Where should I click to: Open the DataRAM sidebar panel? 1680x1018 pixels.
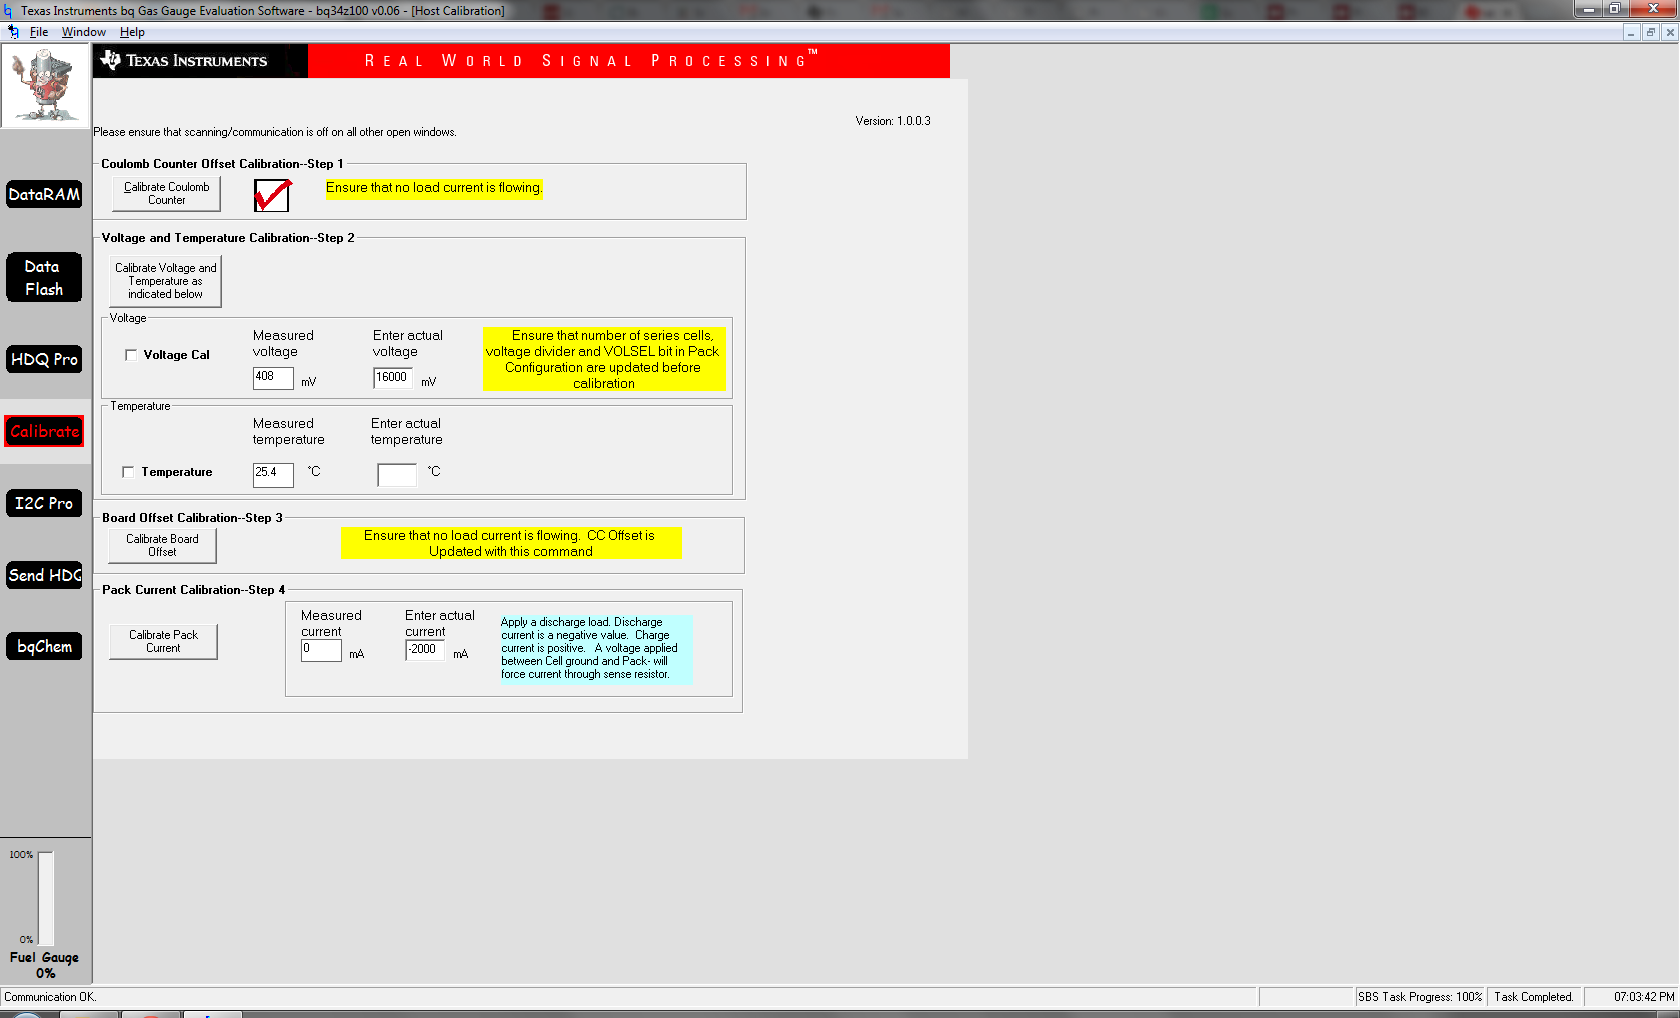tap(44, 194)
